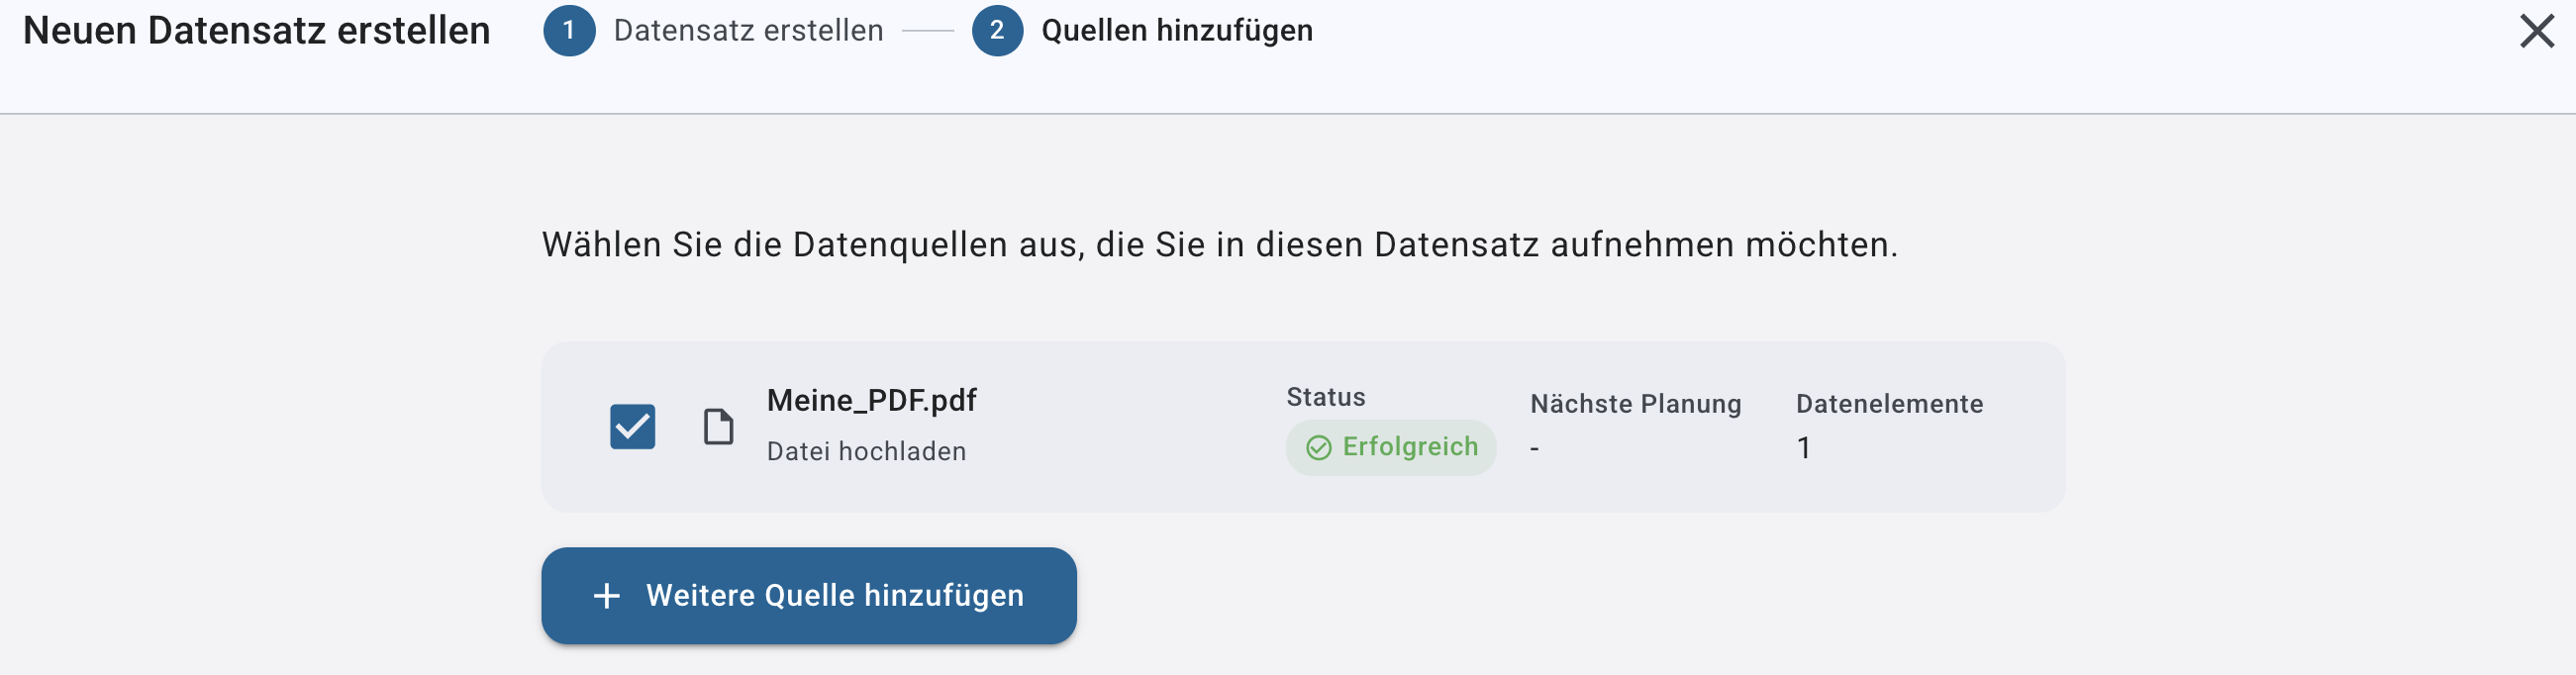This screenshot has height=675, width=2576.
Task: Click the Datenelemente count value 1
Action: pos(1803,448)
